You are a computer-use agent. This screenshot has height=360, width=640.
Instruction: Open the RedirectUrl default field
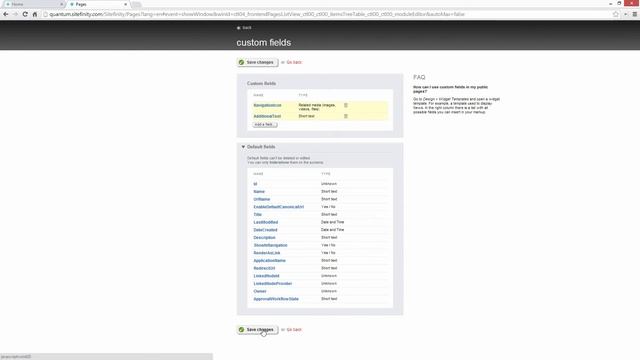tap(264, 268)
